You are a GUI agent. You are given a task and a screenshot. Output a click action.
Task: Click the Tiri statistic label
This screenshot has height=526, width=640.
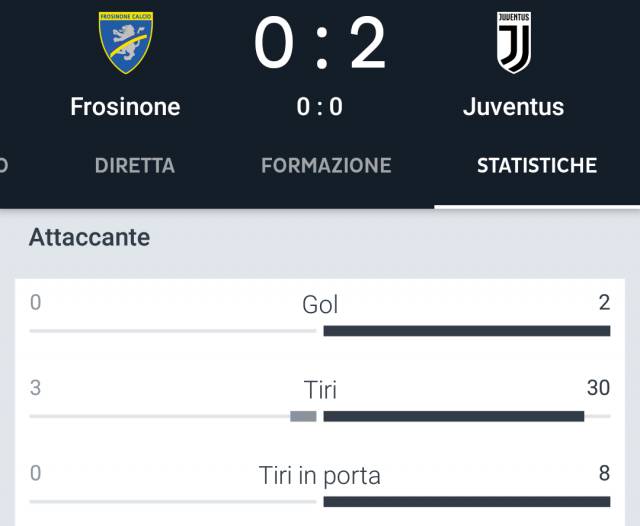[320, 390]
